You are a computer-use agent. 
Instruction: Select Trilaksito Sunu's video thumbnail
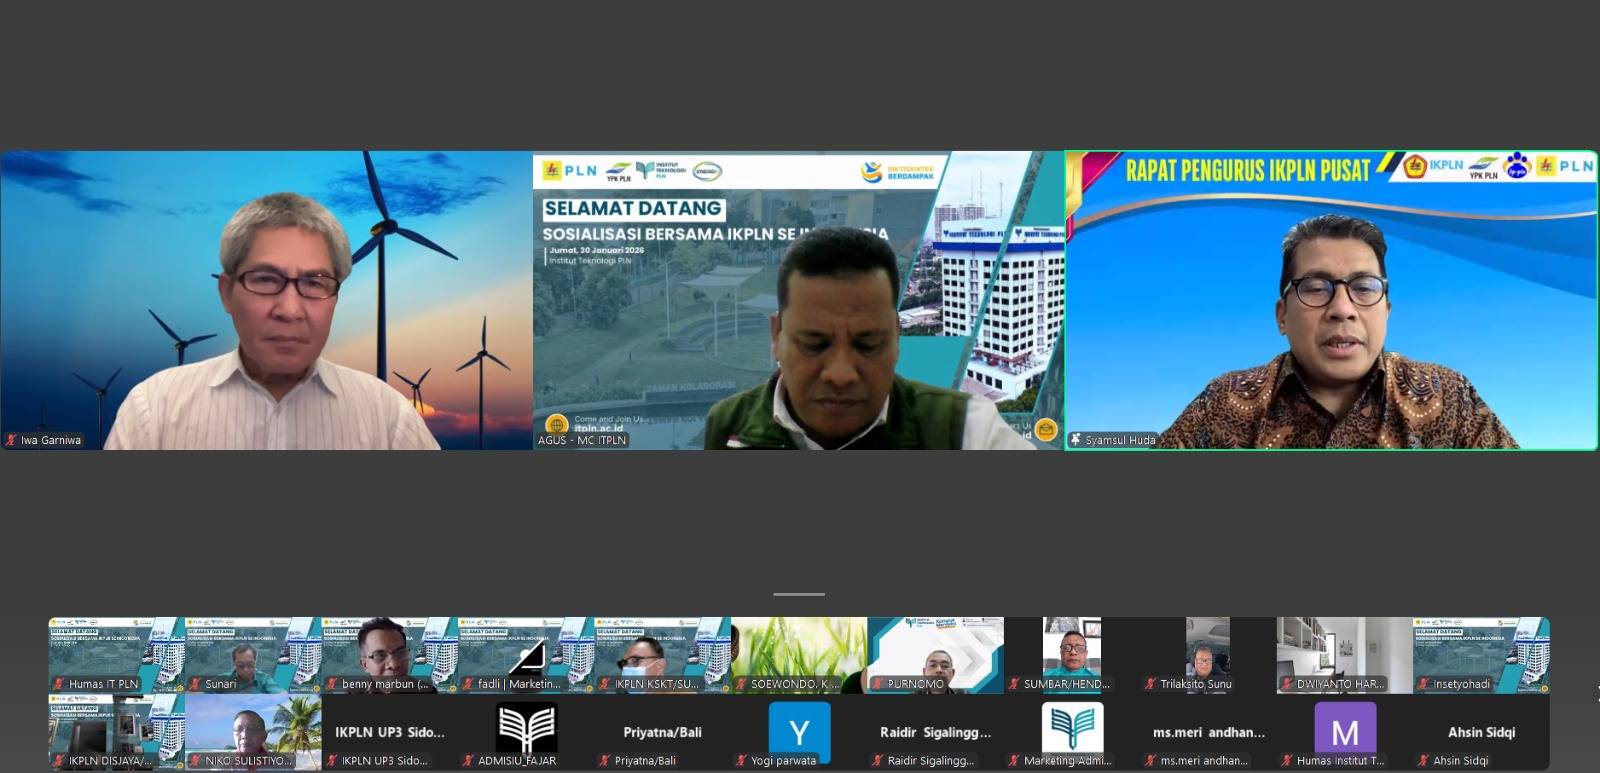tap(1207, 655)
